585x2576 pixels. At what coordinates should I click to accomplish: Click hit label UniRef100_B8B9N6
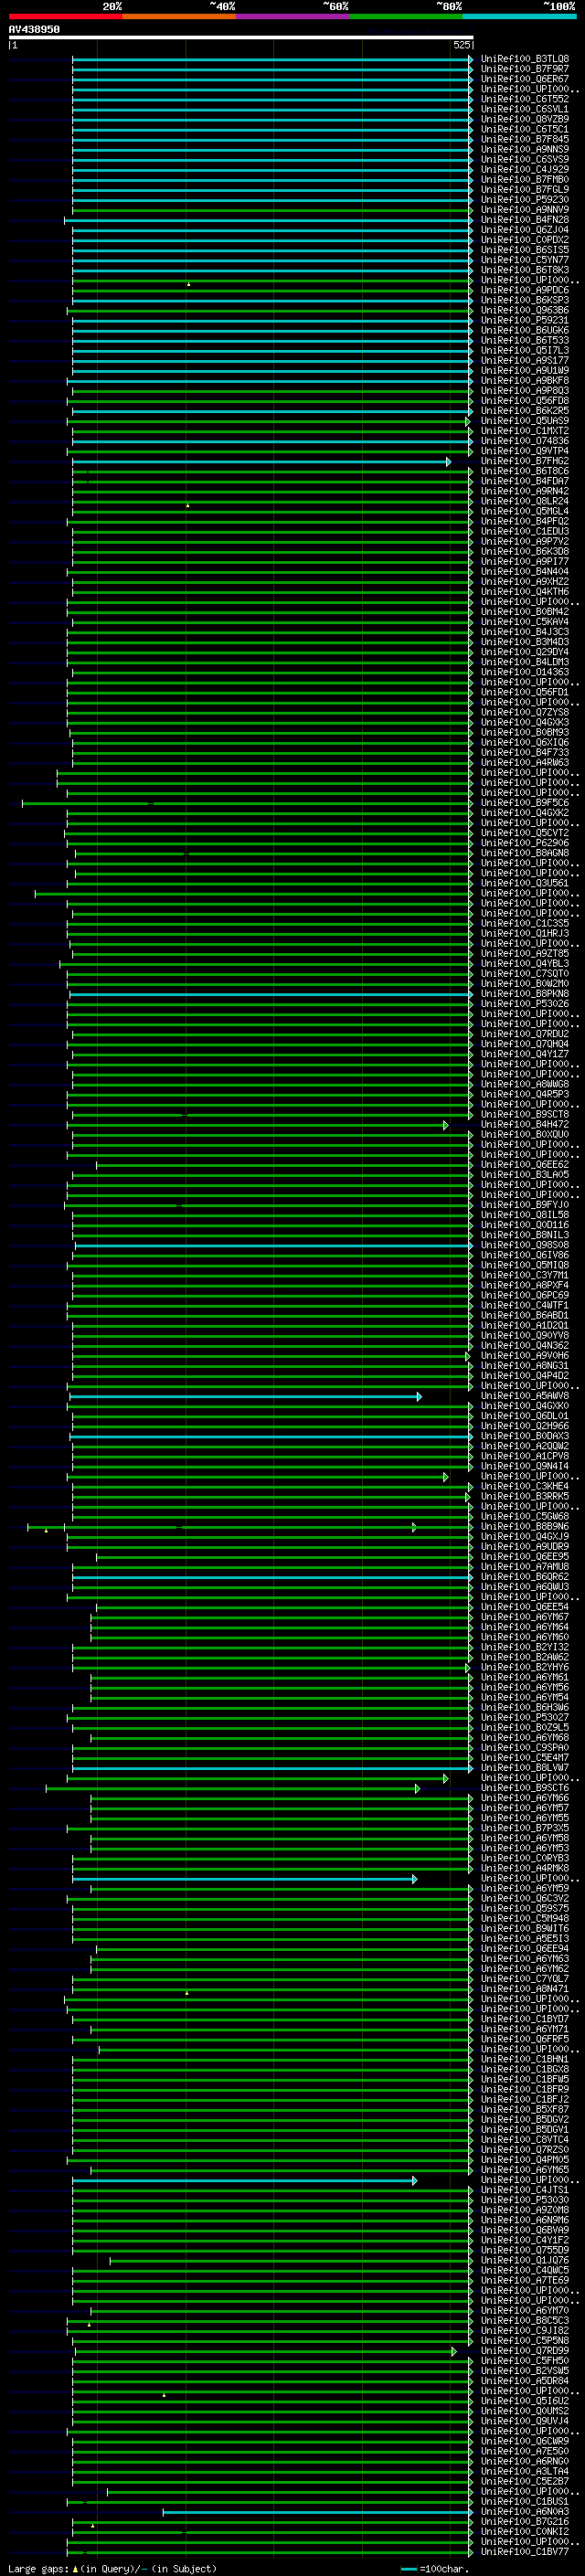[525, 1527]
